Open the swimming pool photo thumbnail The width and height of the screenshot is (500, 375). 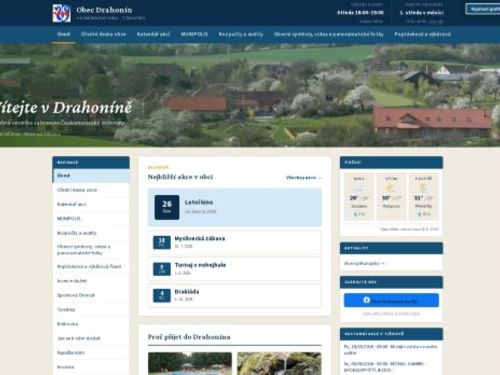coord(190,363)
